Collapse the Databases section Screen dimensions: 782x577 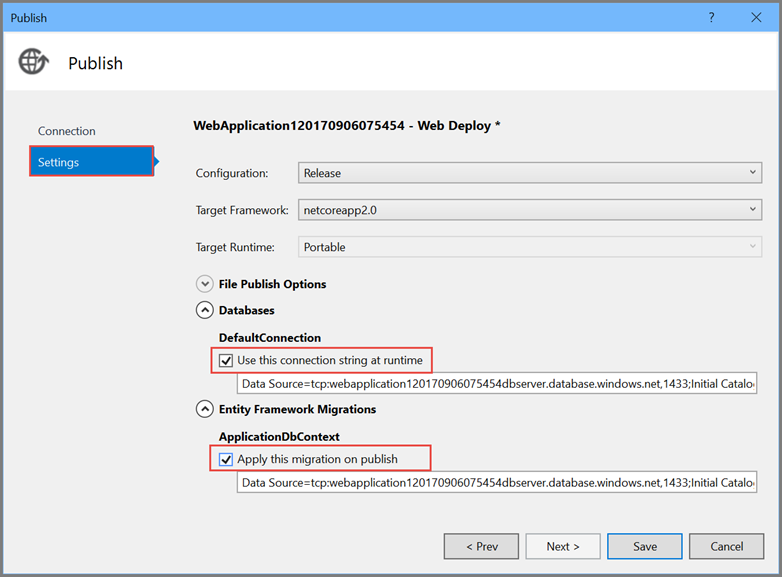205,310
